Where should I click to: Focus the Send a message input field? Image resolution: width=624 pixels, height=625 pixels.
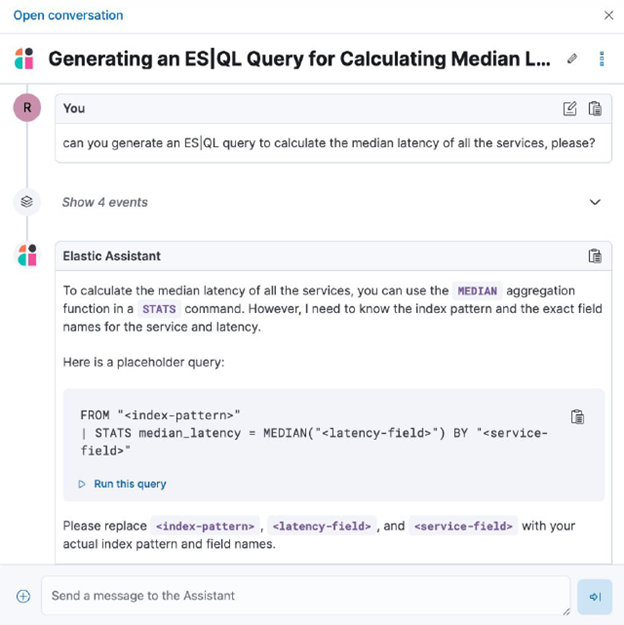pos(306,596)
